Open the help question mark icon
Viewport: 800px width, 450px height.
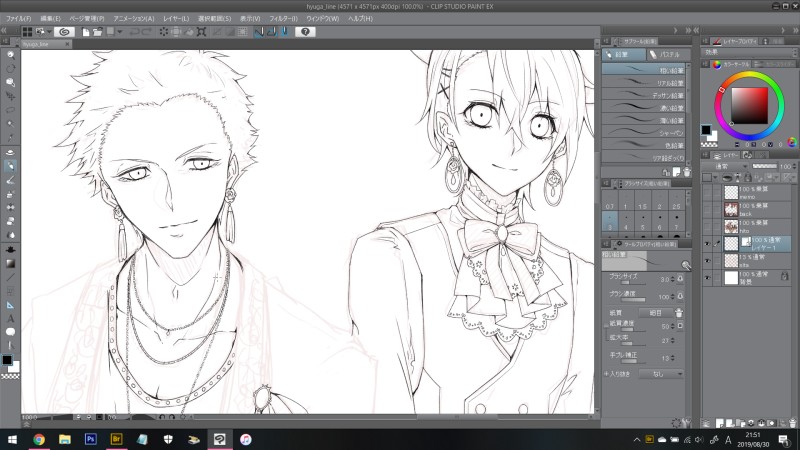click(x=305, y=32)
